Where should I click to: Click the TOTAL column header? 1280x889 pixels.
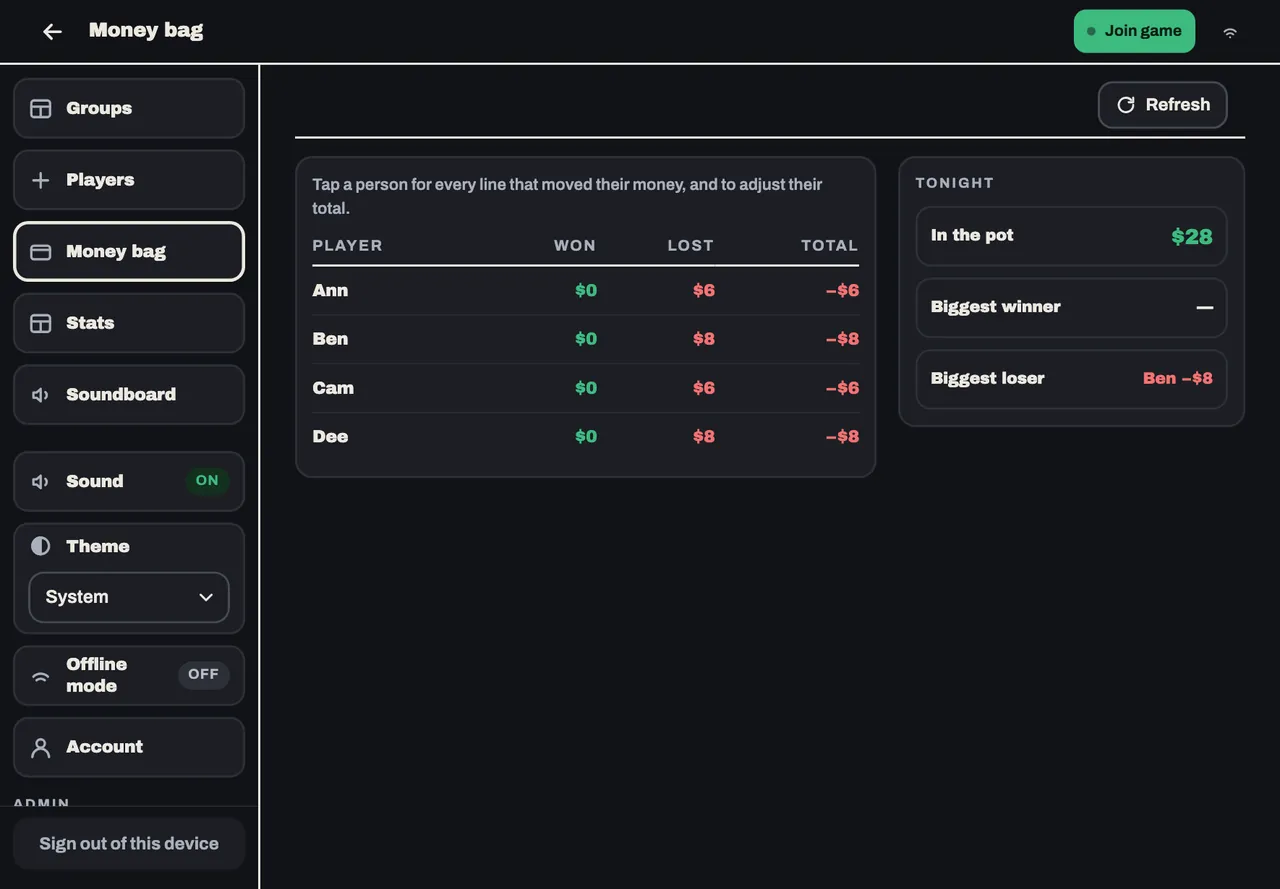click(830, 245)
